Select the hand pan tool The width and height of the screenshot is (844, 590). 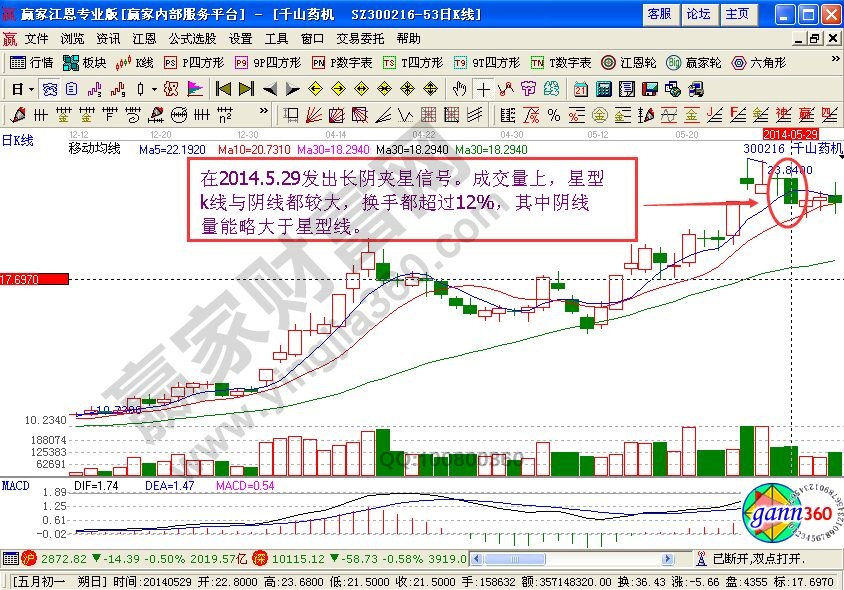[456, 89]
